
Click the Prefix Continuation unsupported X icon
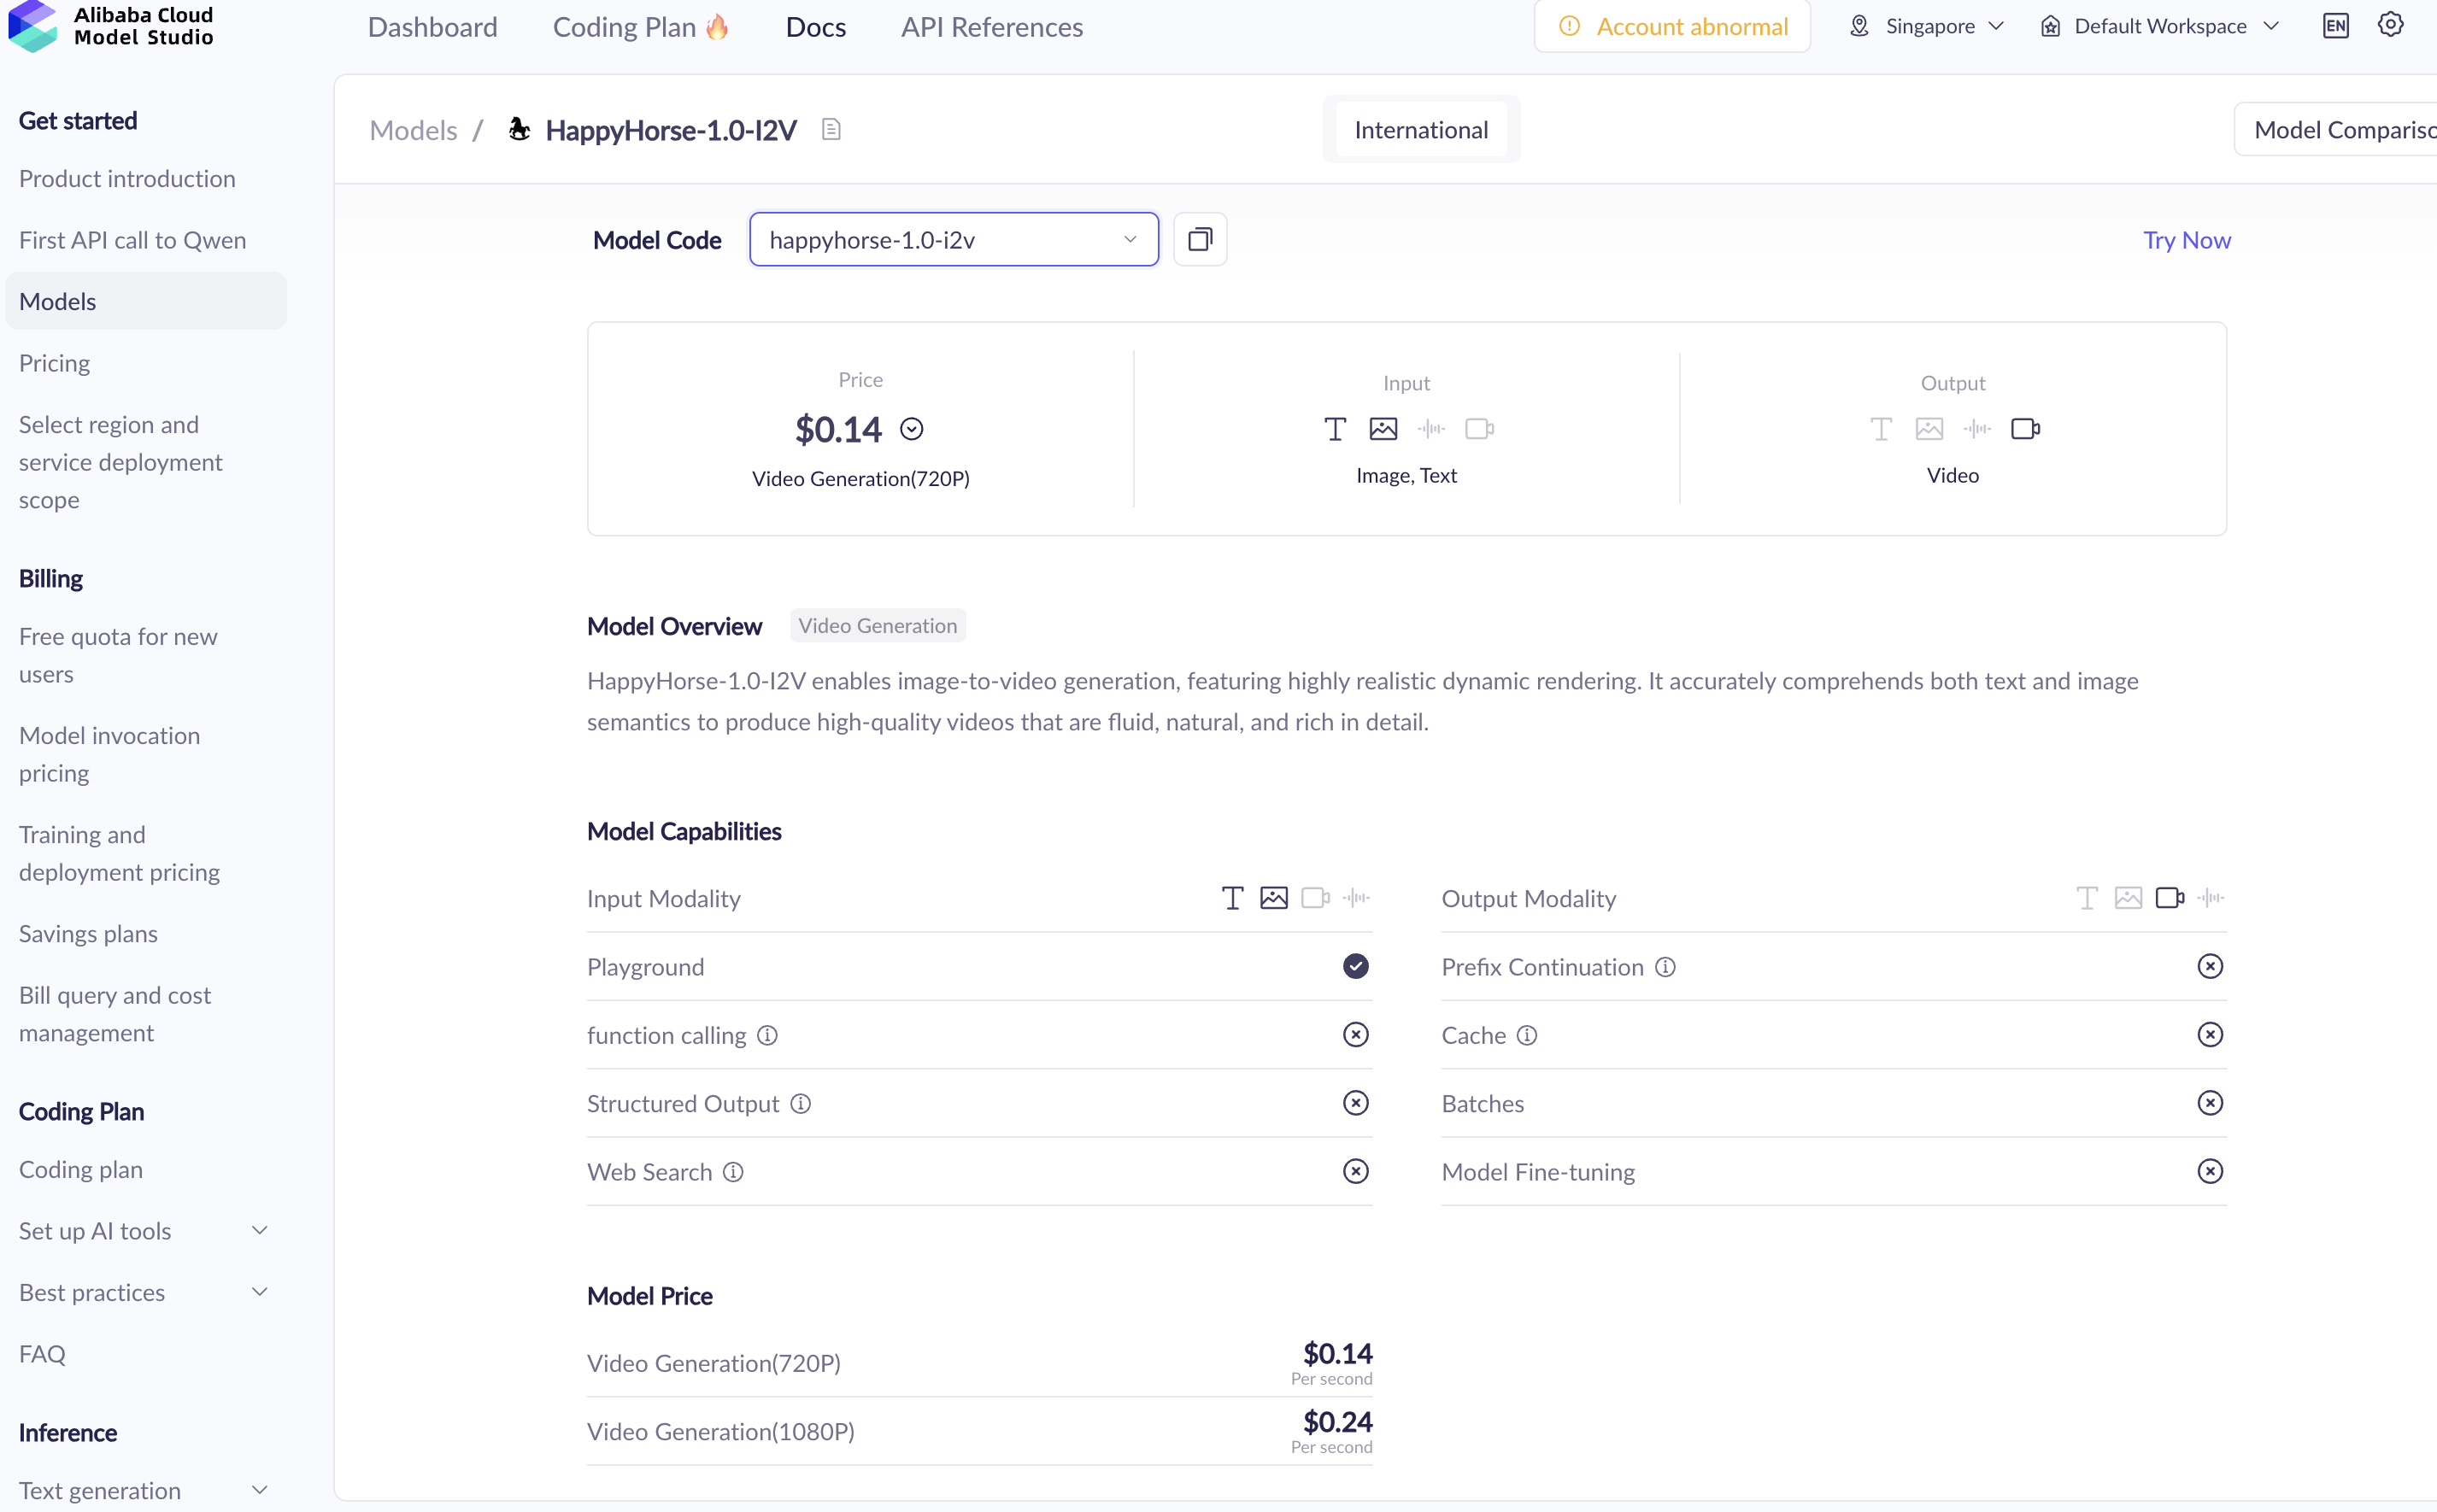[2210, 966]
